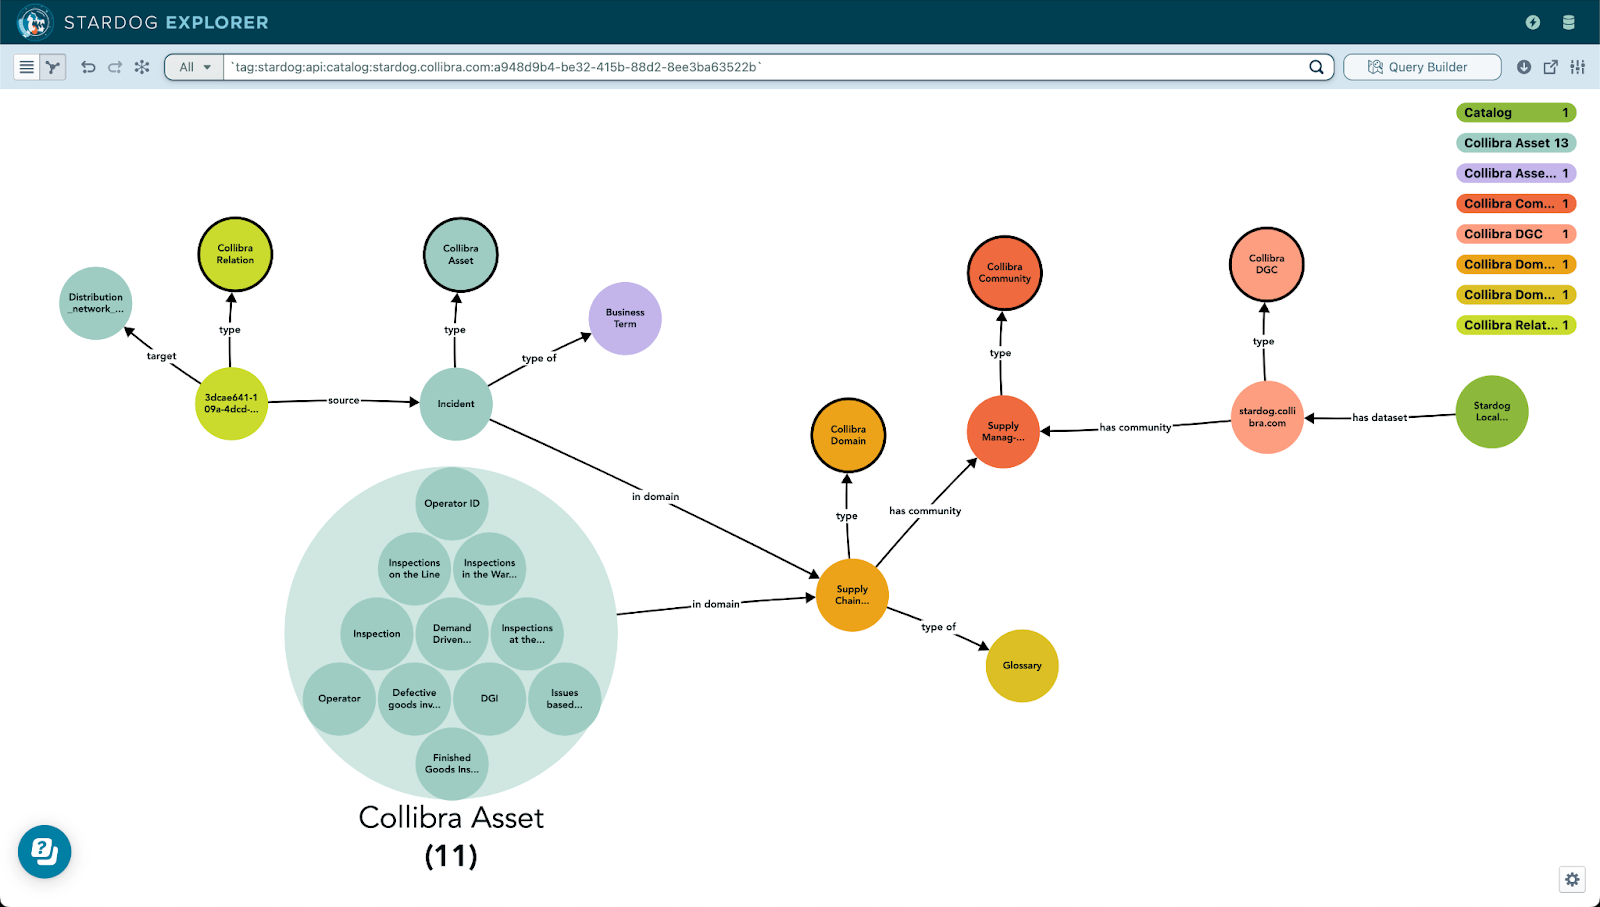
Task: Click the tag URI search field
Action: pos(765,67)
